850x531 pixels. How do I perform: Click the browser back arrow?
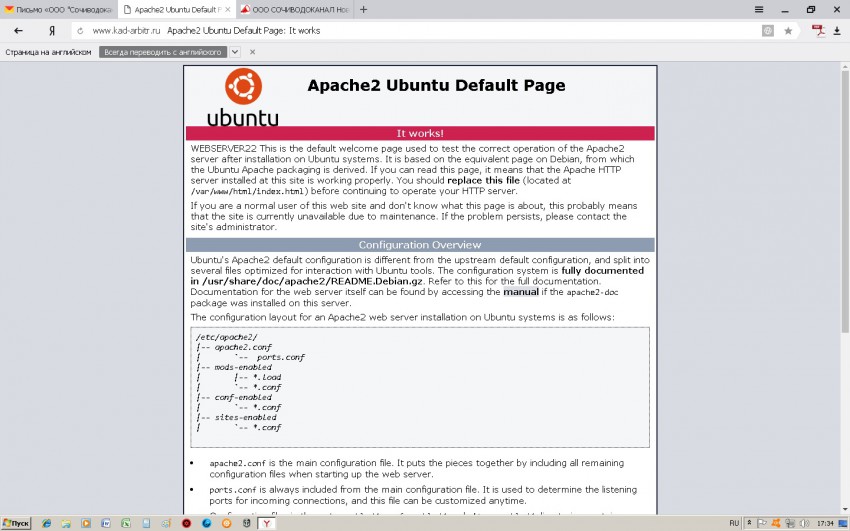pyautogui.click(x=18, y=31)
